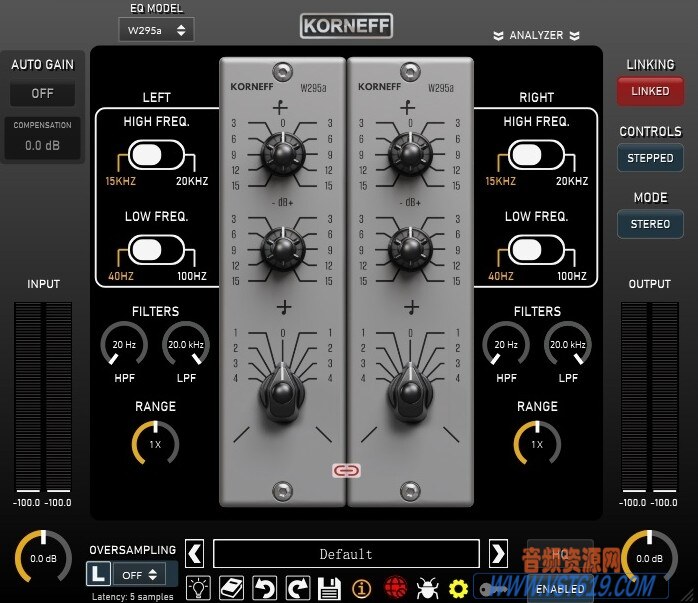Click the red globe website icon
The height and width of the screenshot is (603, 698).
click(x=395, y=588)
